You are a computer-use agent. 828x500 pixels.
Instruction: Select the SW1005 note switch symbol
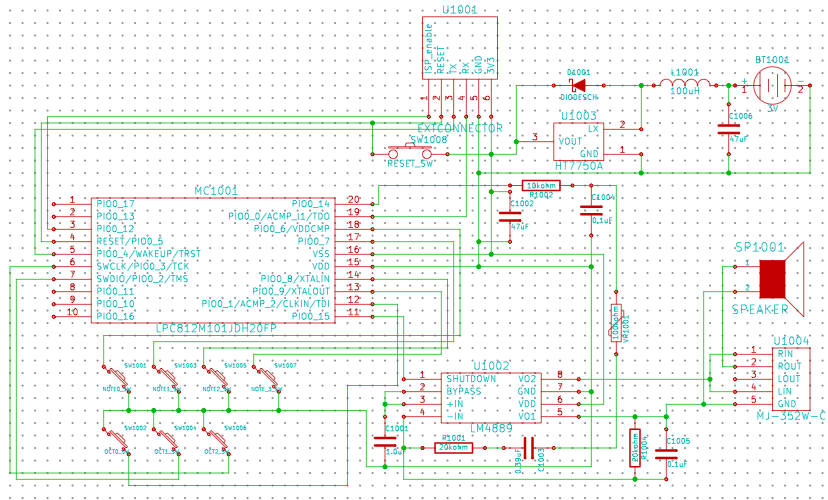tap(216, 378)
